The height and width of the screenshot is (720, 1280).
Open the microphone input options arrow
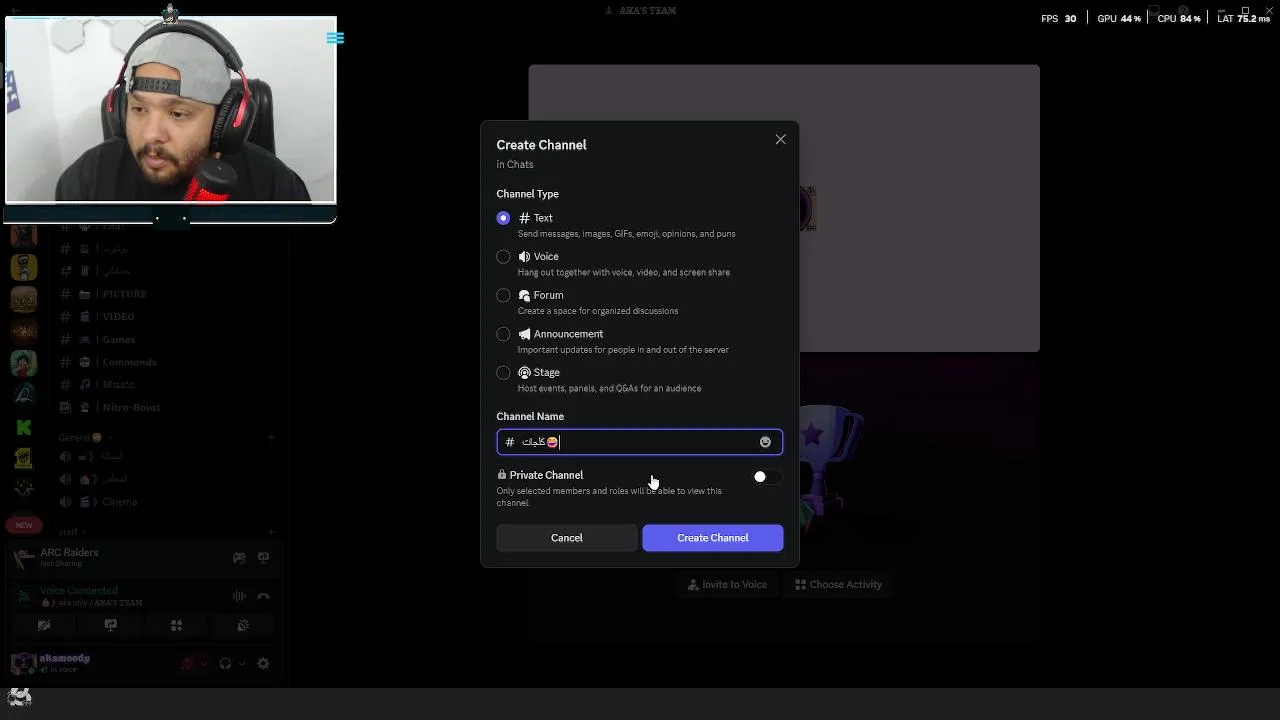(203, 663)
